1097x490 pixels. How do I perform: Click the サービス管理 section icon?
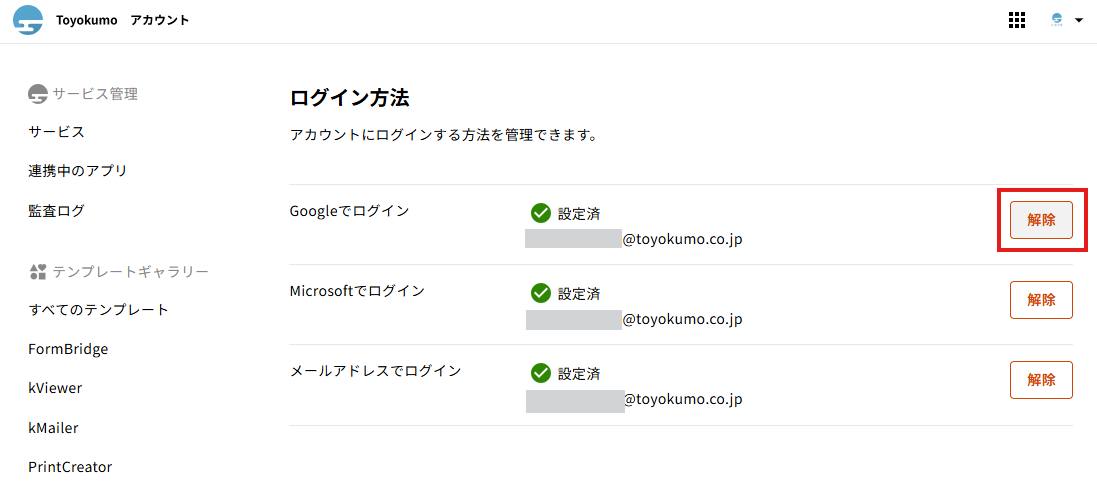tap(38, 94)
